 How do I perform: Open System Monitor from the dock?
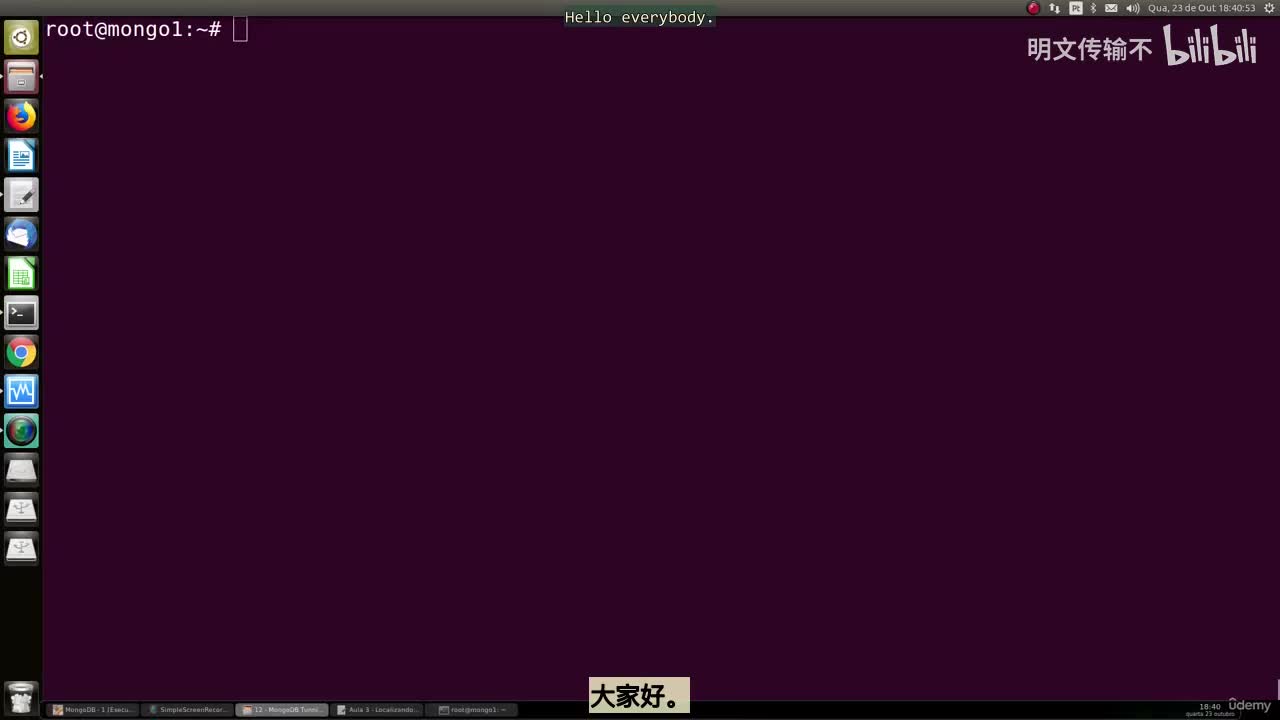pyautogui.click(x=21, y=391)
